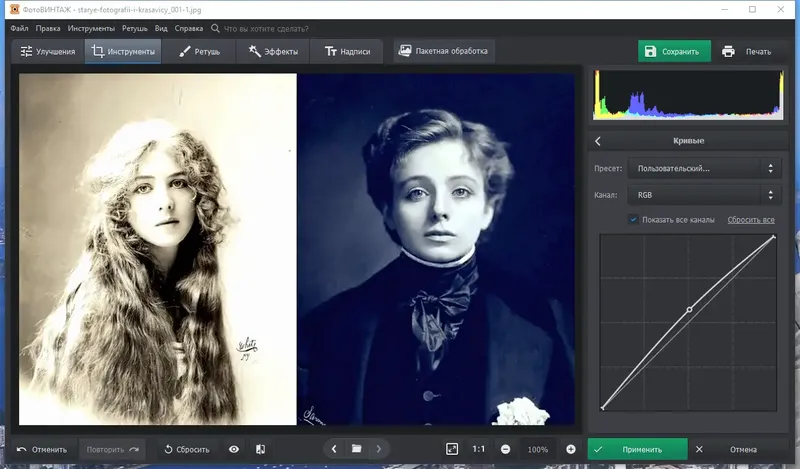
Task: Open the Инструменты menu in menu bar
Action: (91, 29)
